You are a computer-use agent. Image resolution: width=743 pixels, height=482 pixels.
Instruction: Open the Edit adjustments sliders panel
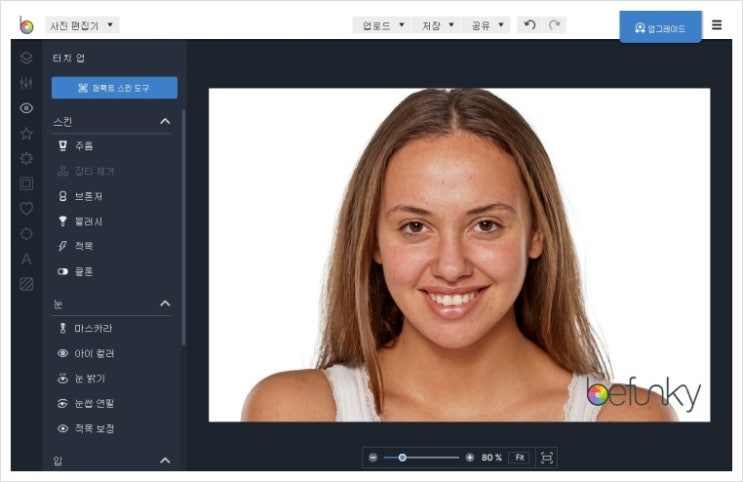pyautogui.click(x=27, y=83)
